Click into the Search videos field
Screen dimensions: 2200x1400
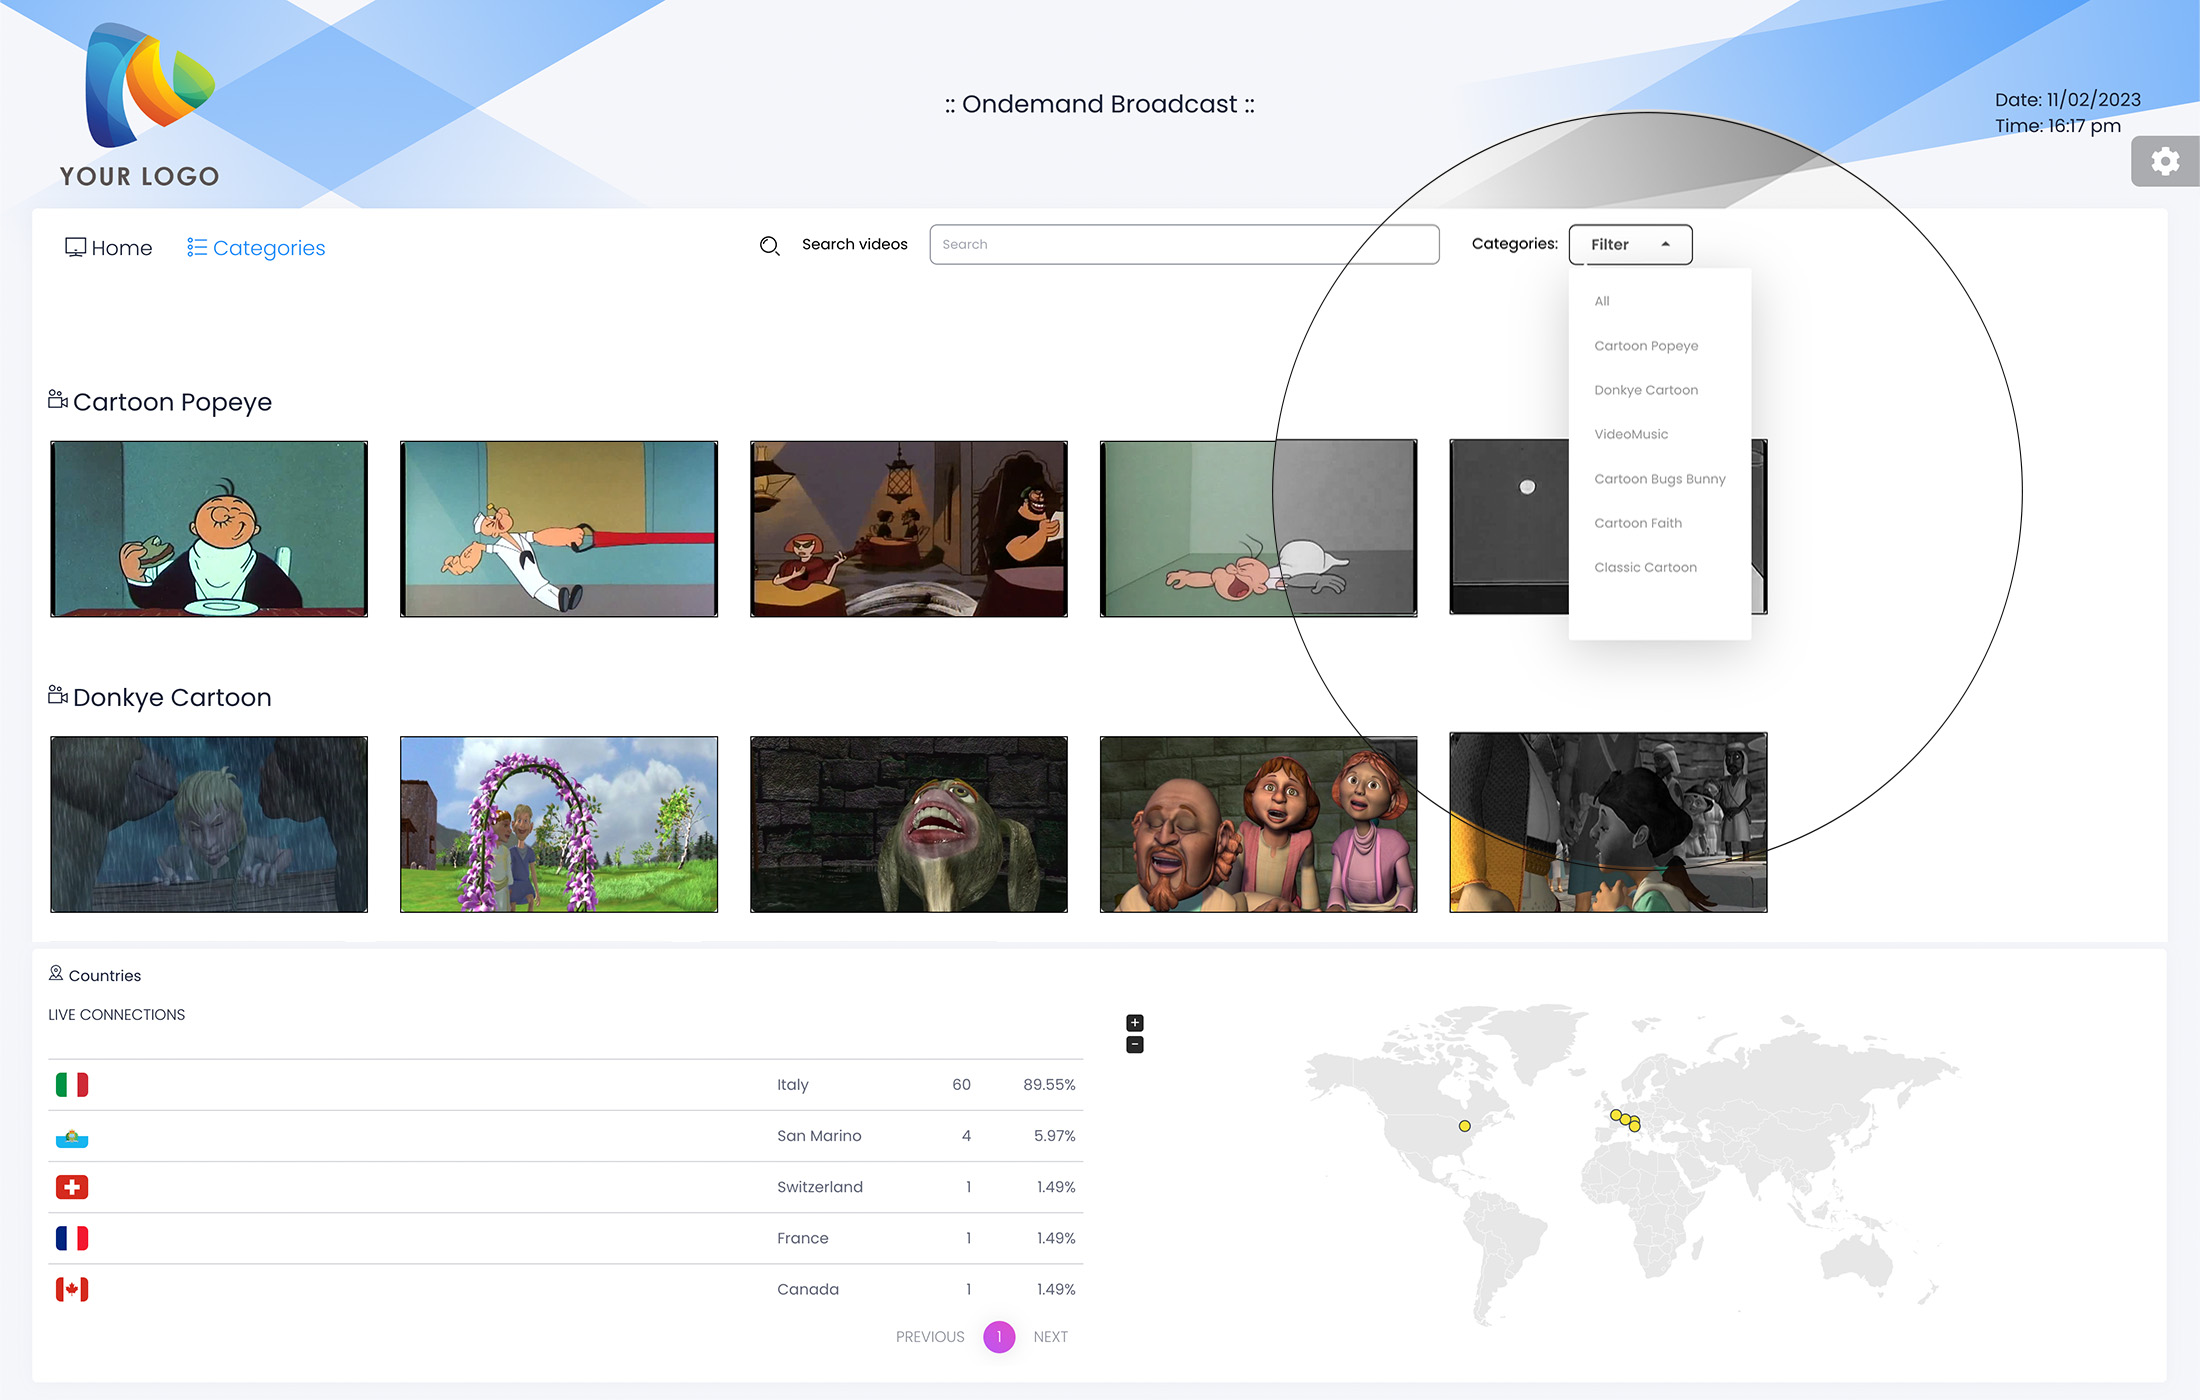[x=1184, y=245]
